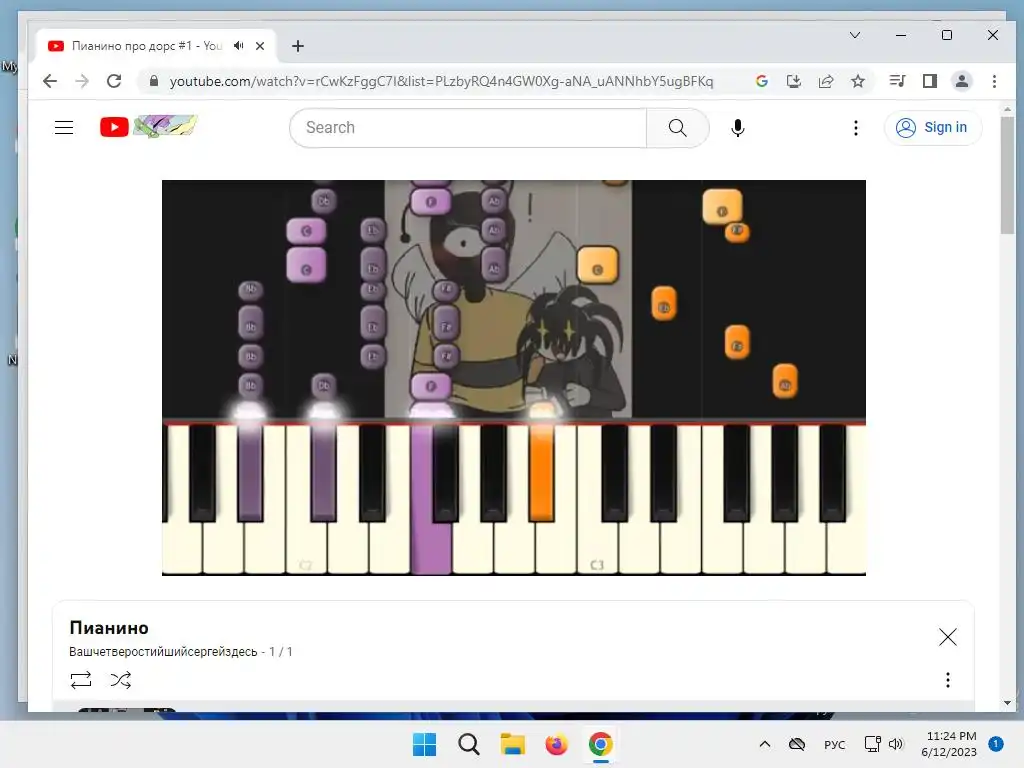Image resolution: width=1024 pixels, height=768 pixels.
Task: Click Chrome taskbar icon
Action: [601, 744]
